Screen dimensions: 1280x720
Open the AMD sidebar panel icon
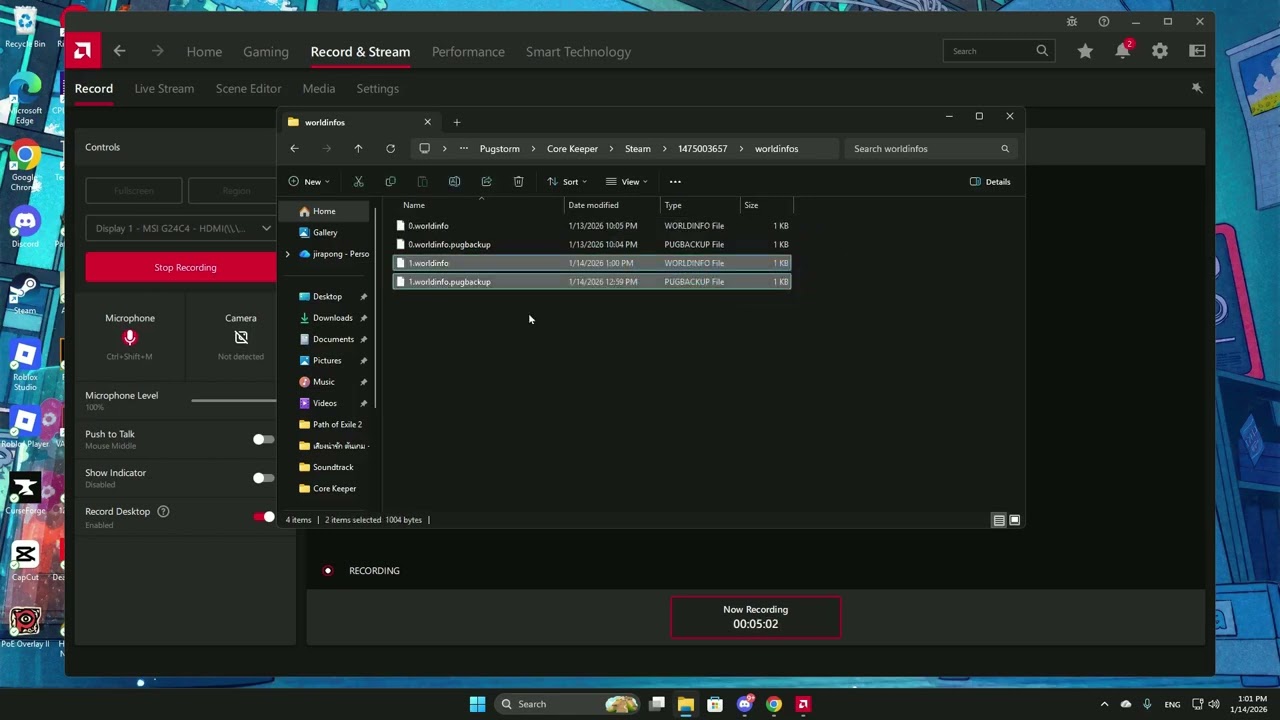pos(1197,51)
